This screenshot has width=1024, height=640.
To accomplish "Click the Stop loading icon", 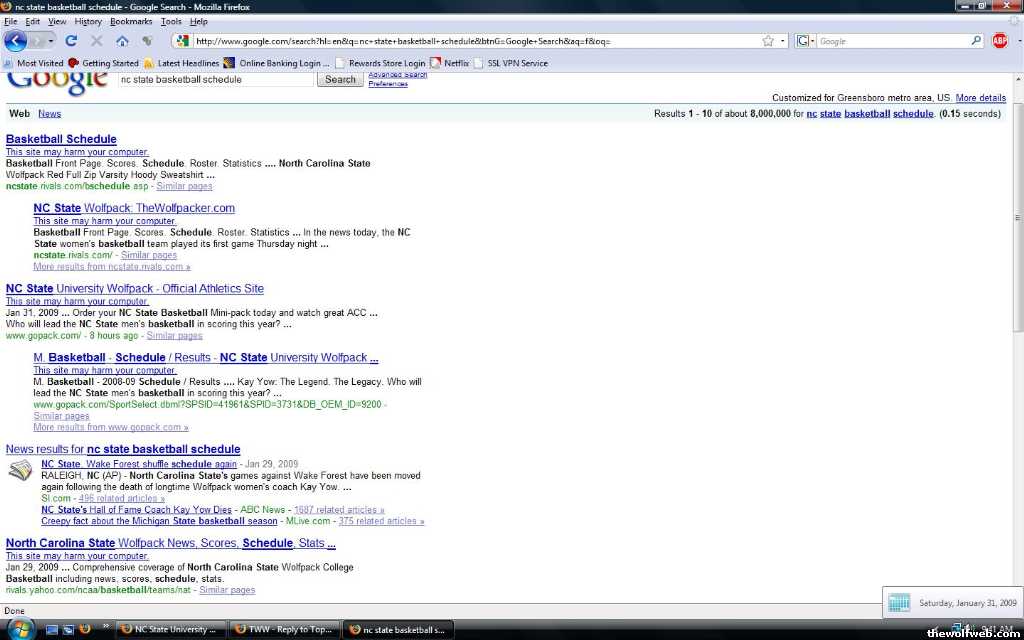I will [x=97, y=41].
